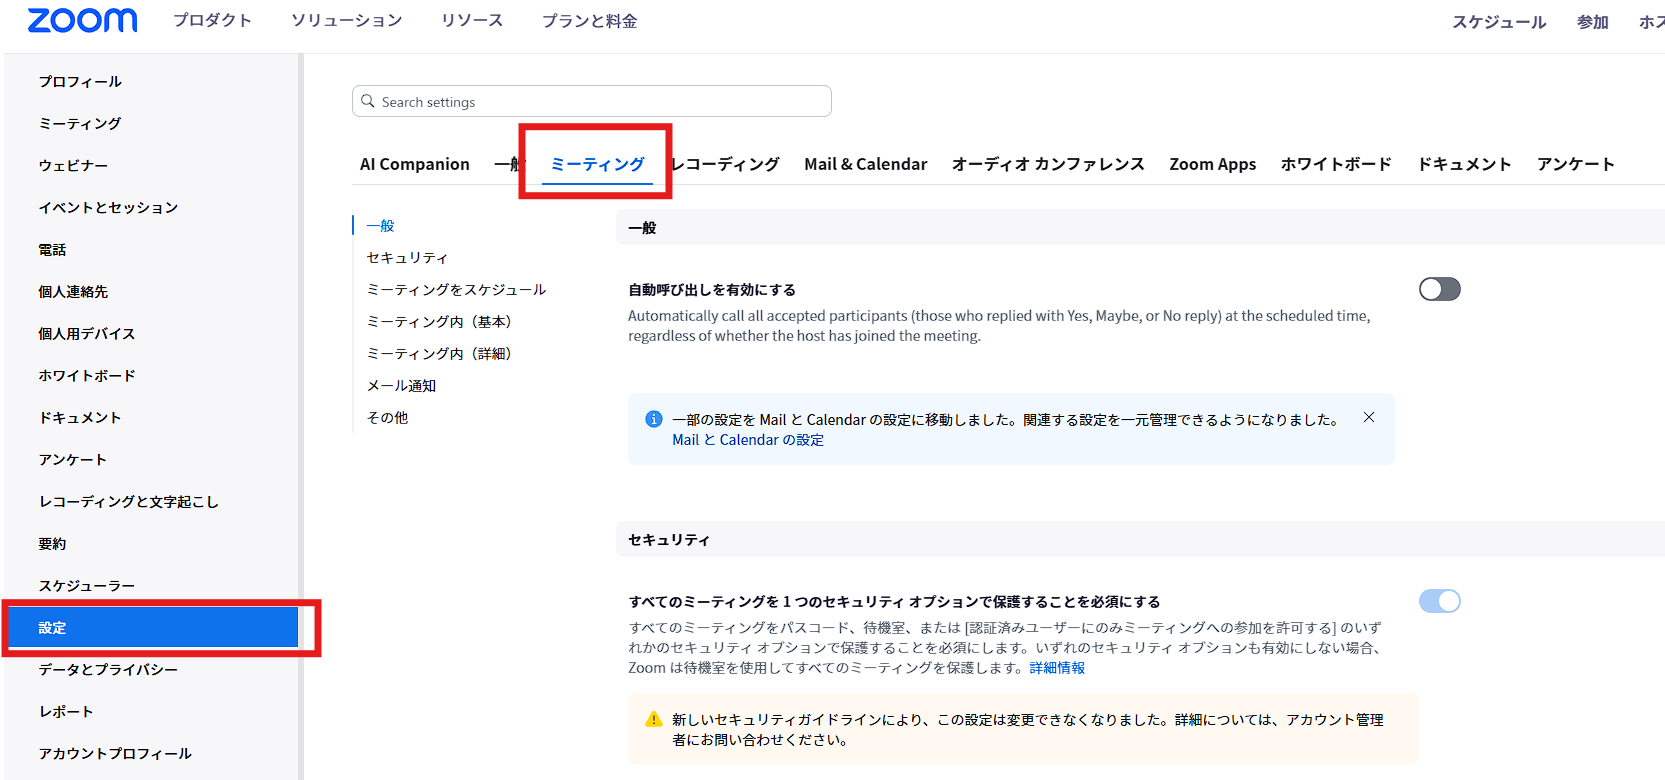Click the セキュリティ section header

669,540
